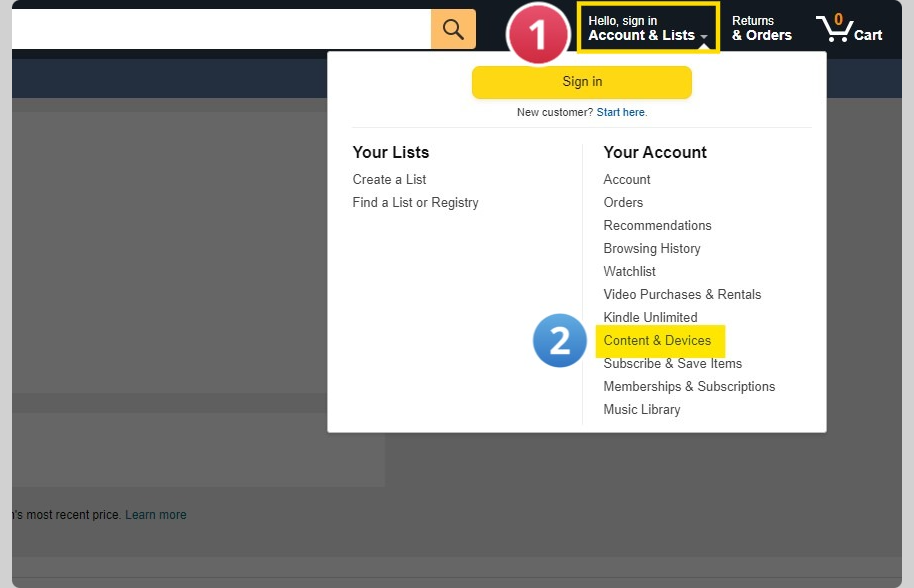Open Watchlist entry
This screenshot has width=914, height=588.
coord(630,272)
